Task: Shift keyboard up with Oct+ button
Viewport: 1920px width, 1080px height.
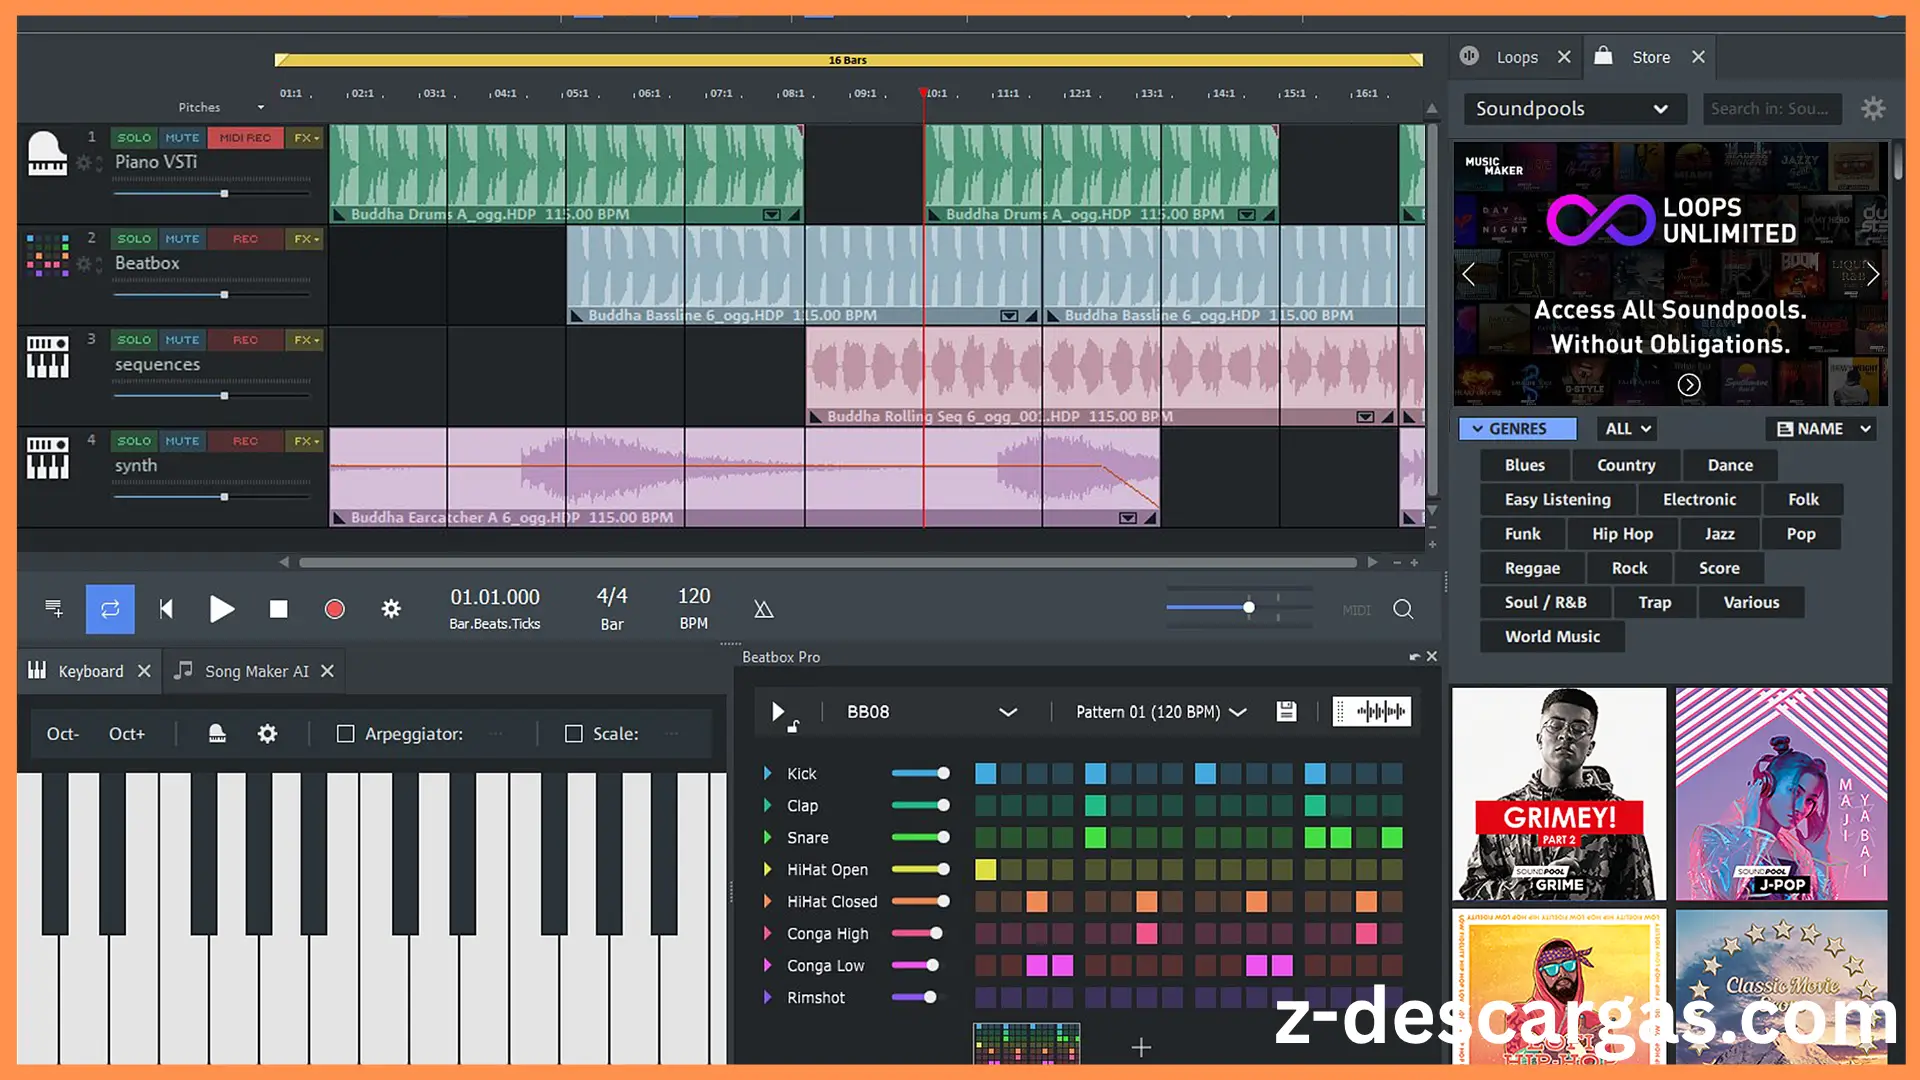Action: point(127,734)
